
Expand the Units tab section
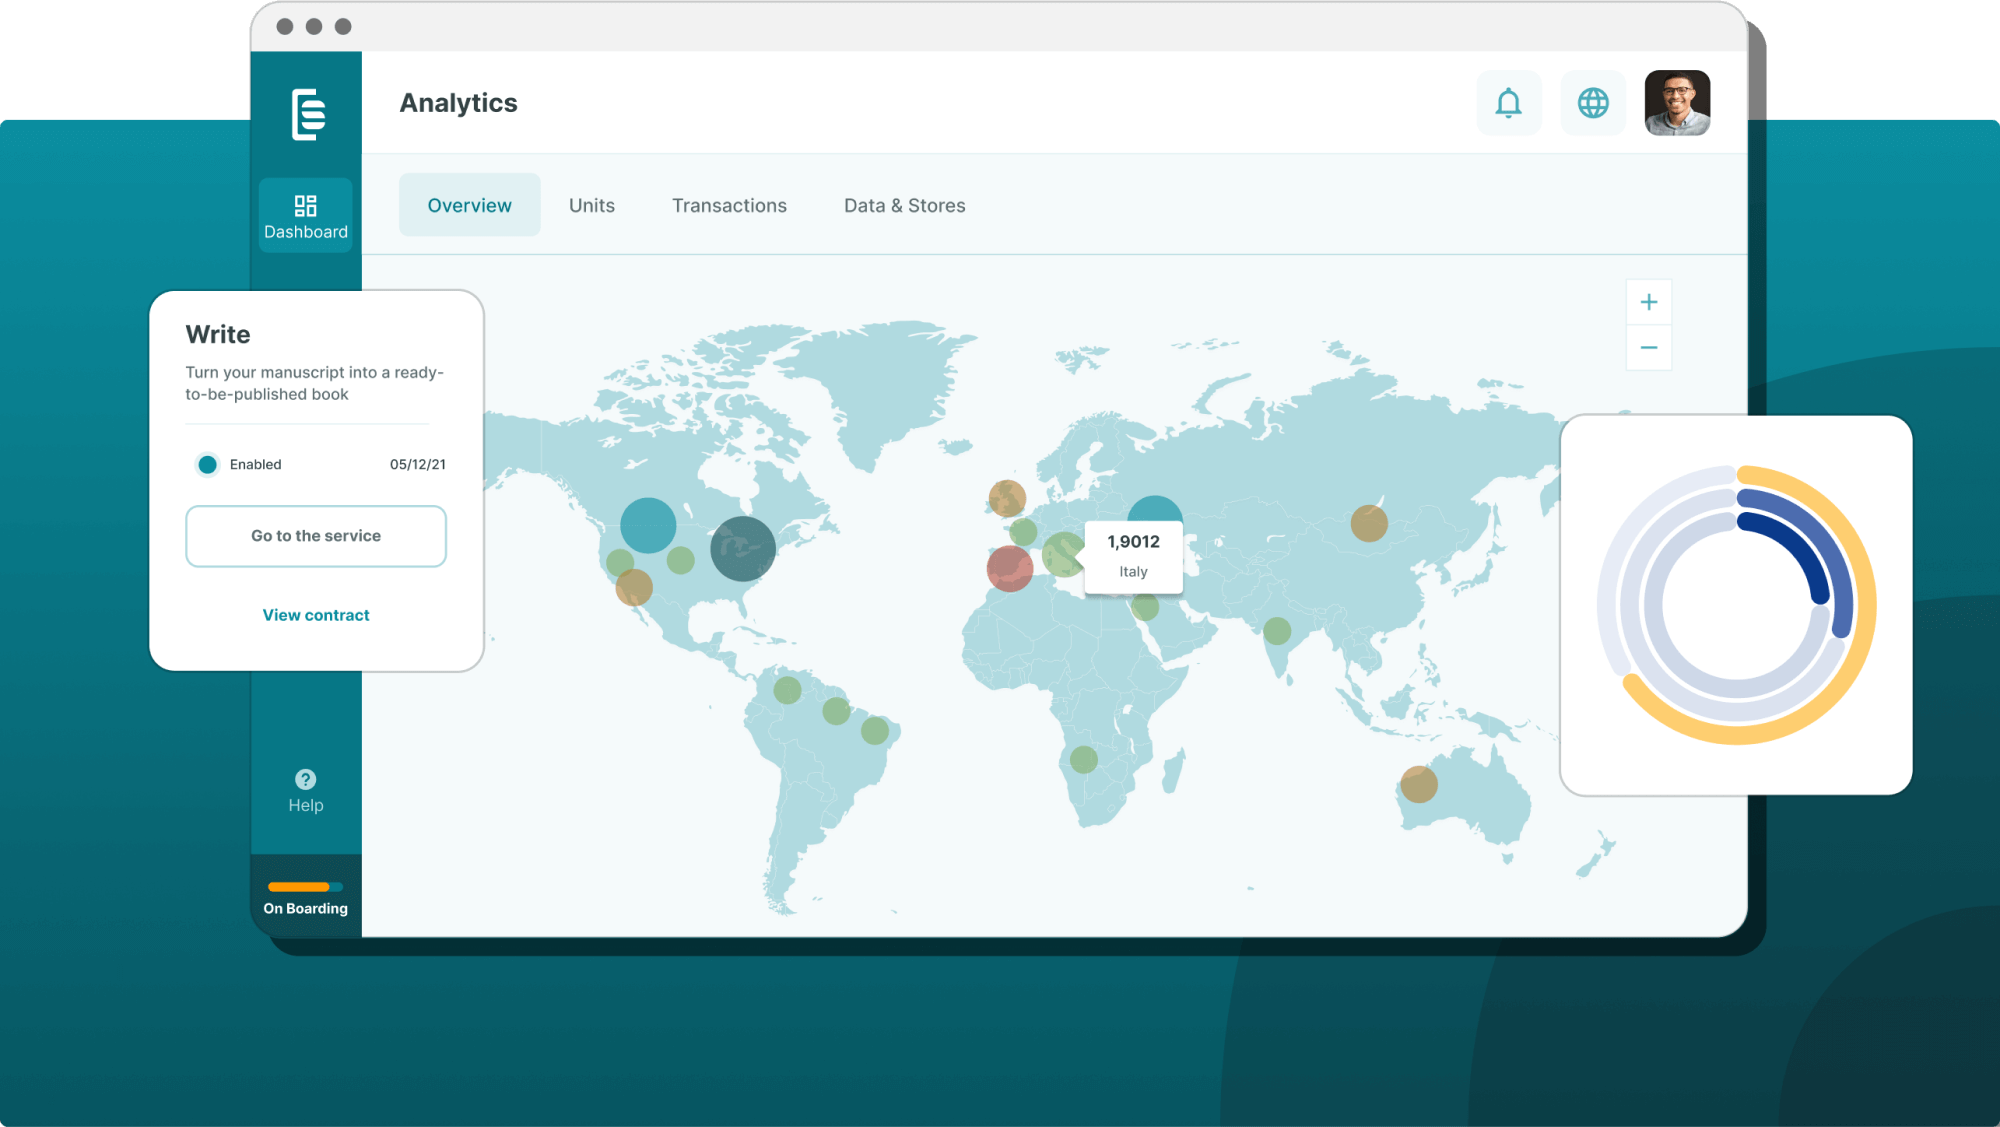[592, 203]
